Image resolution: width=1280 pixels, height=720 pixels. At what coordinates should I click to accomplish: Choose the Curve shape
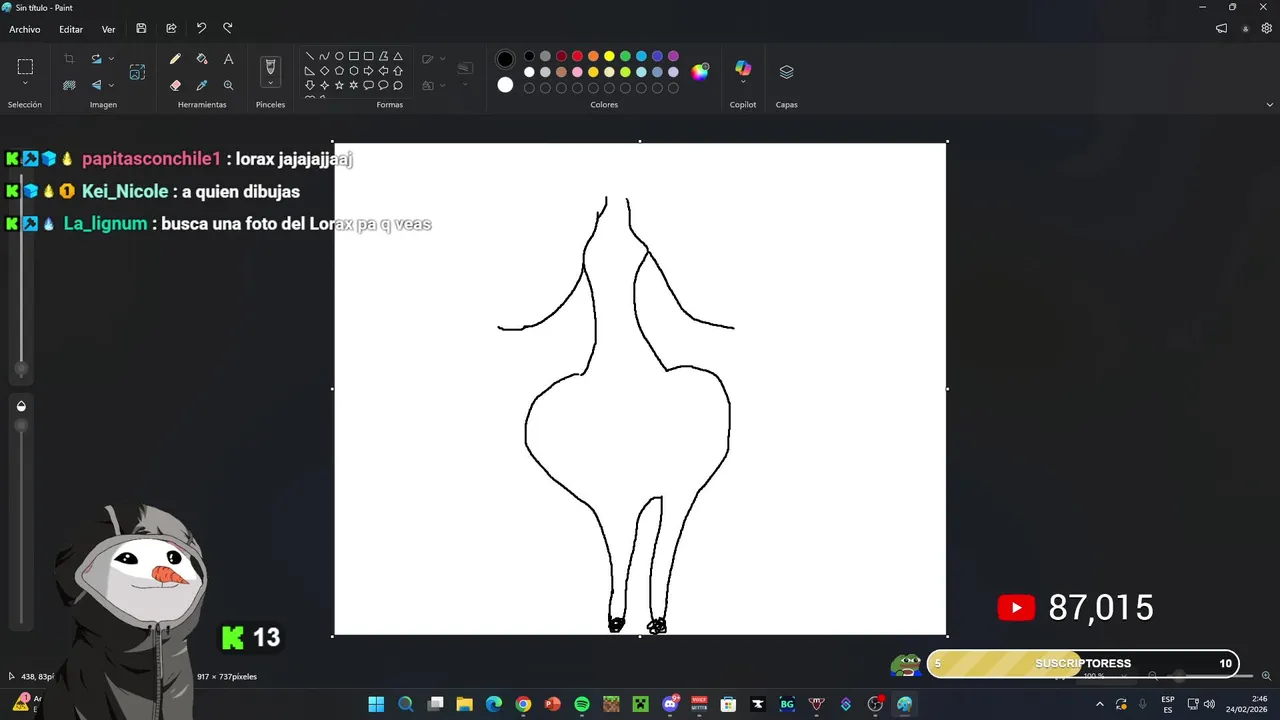pos(324,56)
